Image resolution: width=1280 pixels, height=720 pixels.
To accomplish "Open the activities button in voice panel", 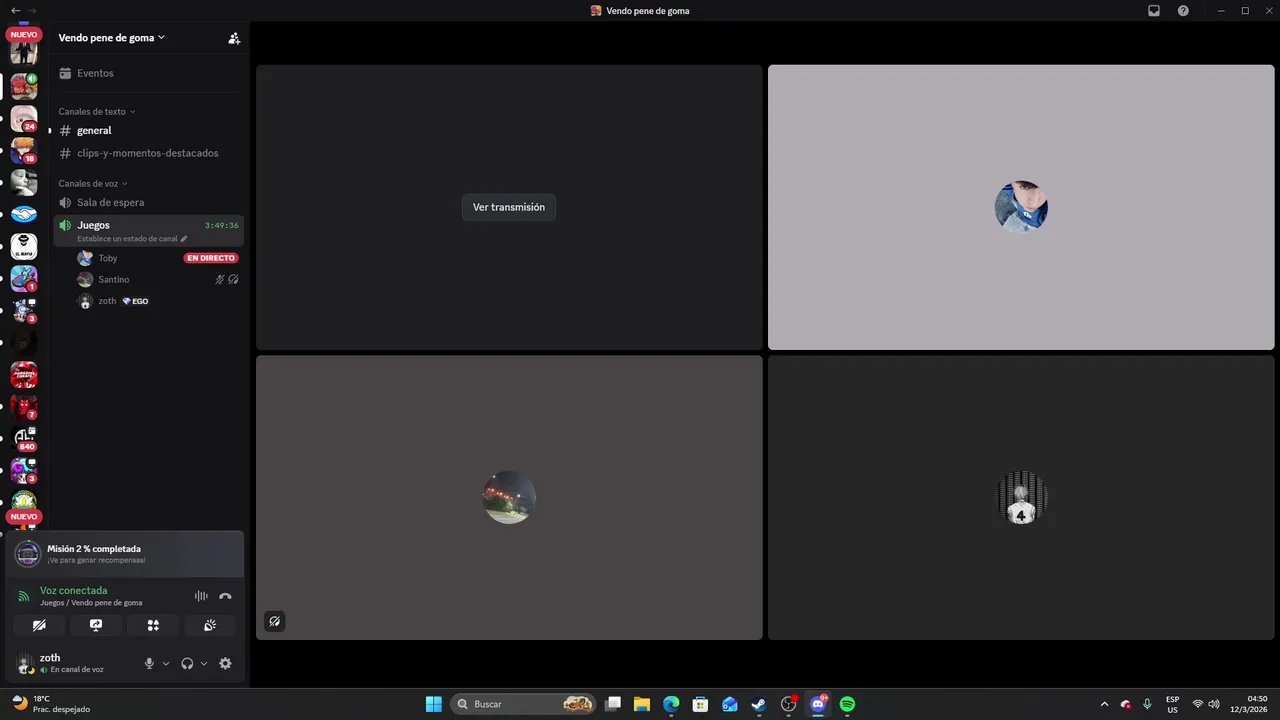I will 153,625.
